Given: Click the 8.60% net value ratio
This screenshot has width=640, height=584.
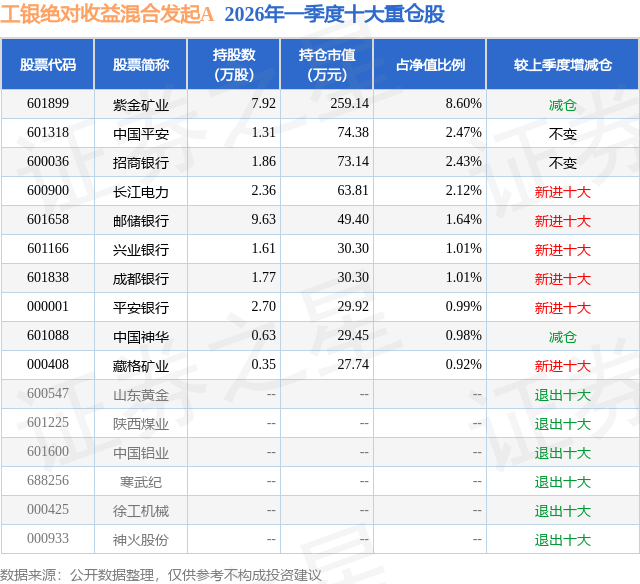Looking at the screenshot, I should tap(463, 104).
